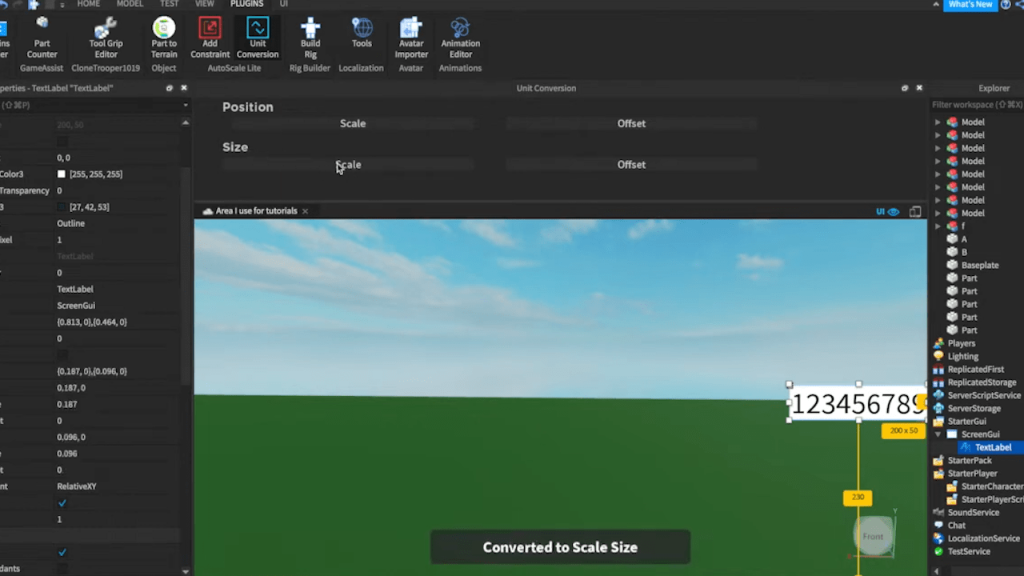Collapse the ScreenGui tree node
This screenshot has height=576, width=1024.
(938, 434)
